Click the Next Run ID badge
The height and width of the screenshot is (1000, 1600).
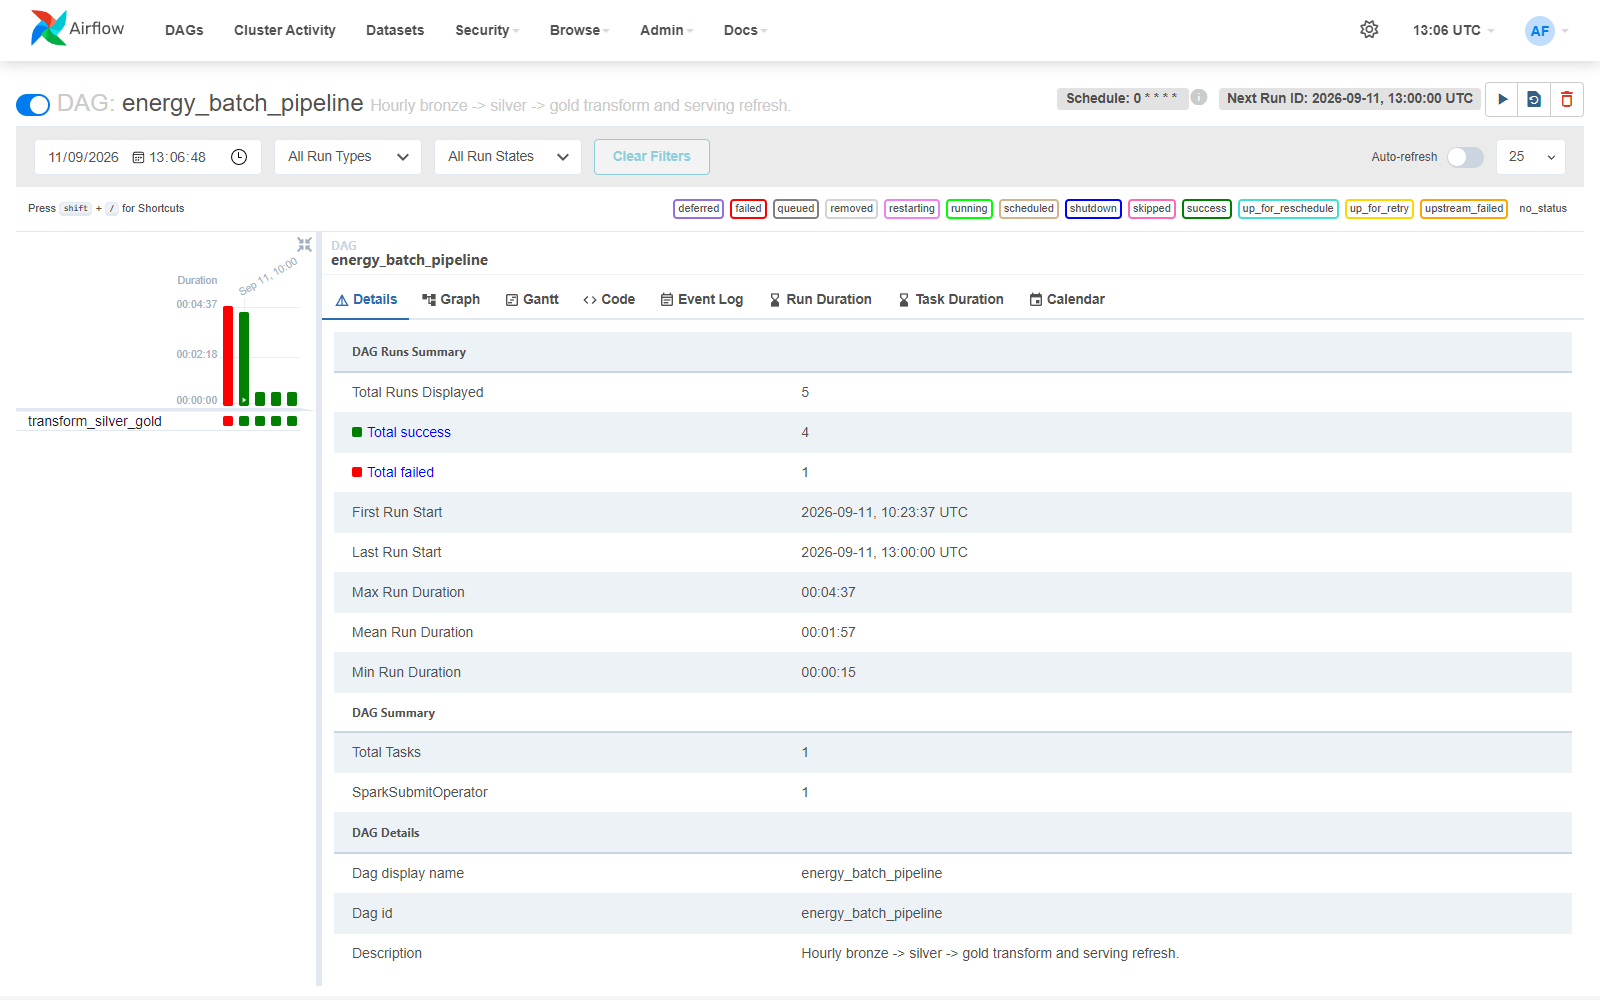coord(1350,98)
